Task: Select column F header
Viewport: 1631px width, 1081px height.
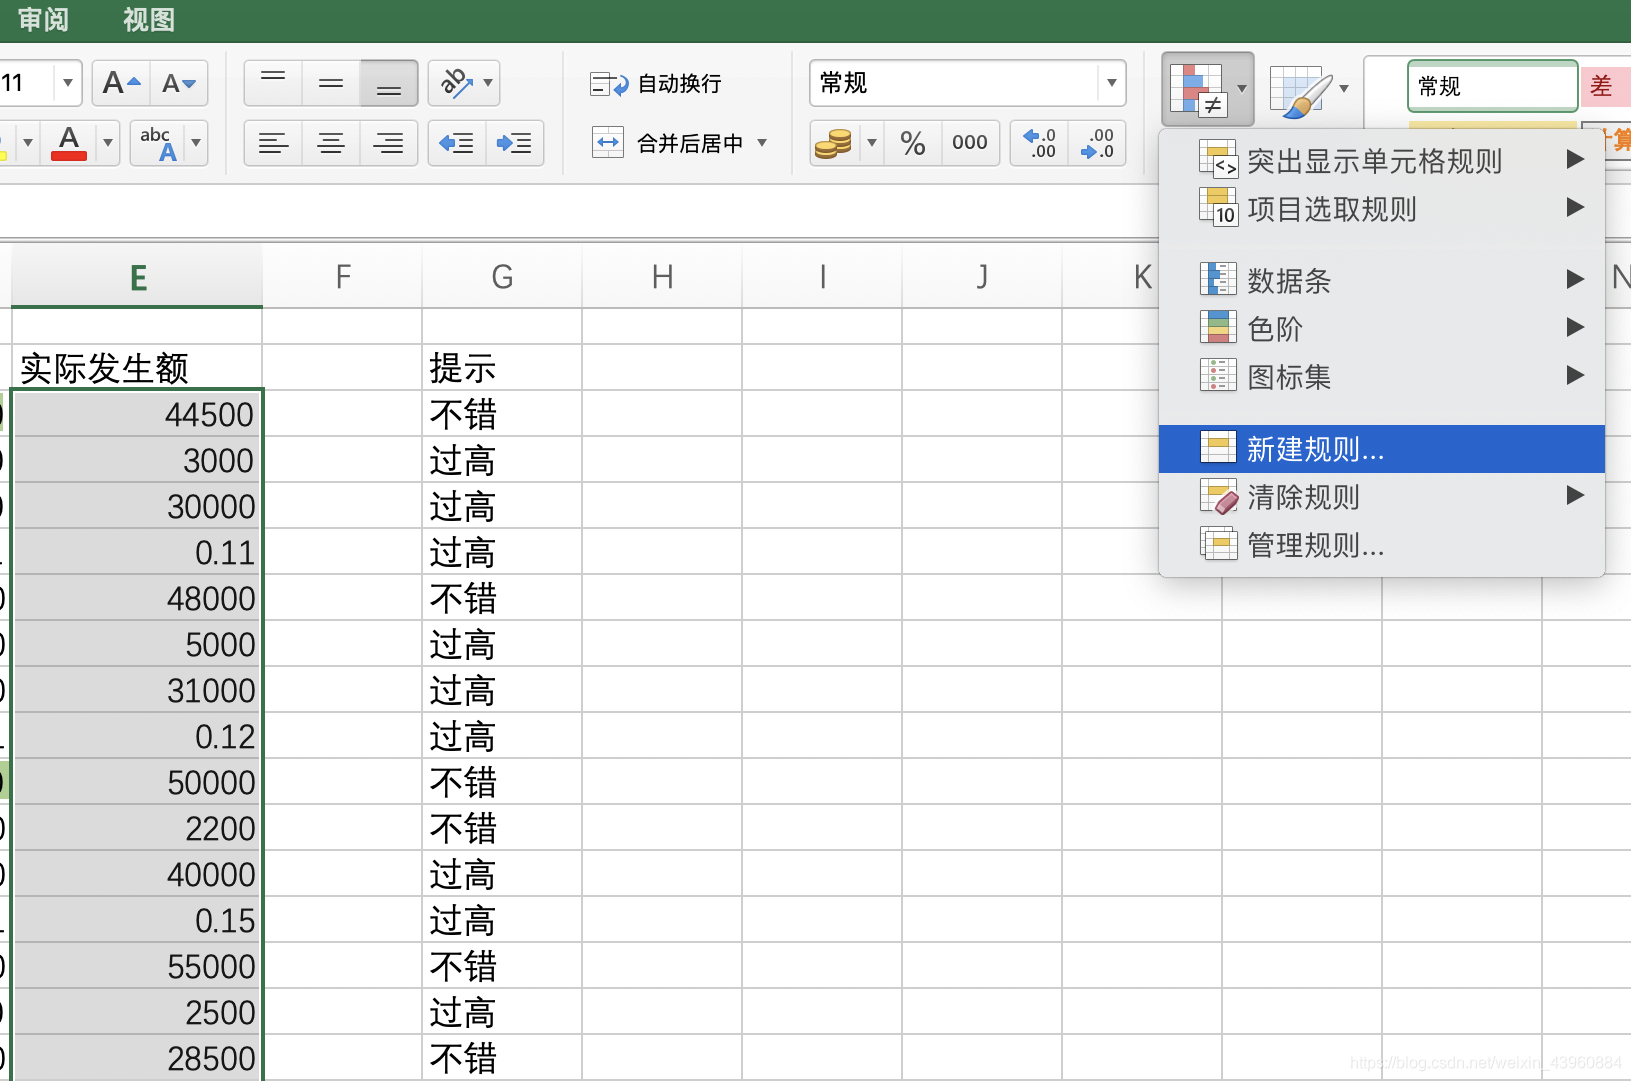Action: click(x=342, y=277)
